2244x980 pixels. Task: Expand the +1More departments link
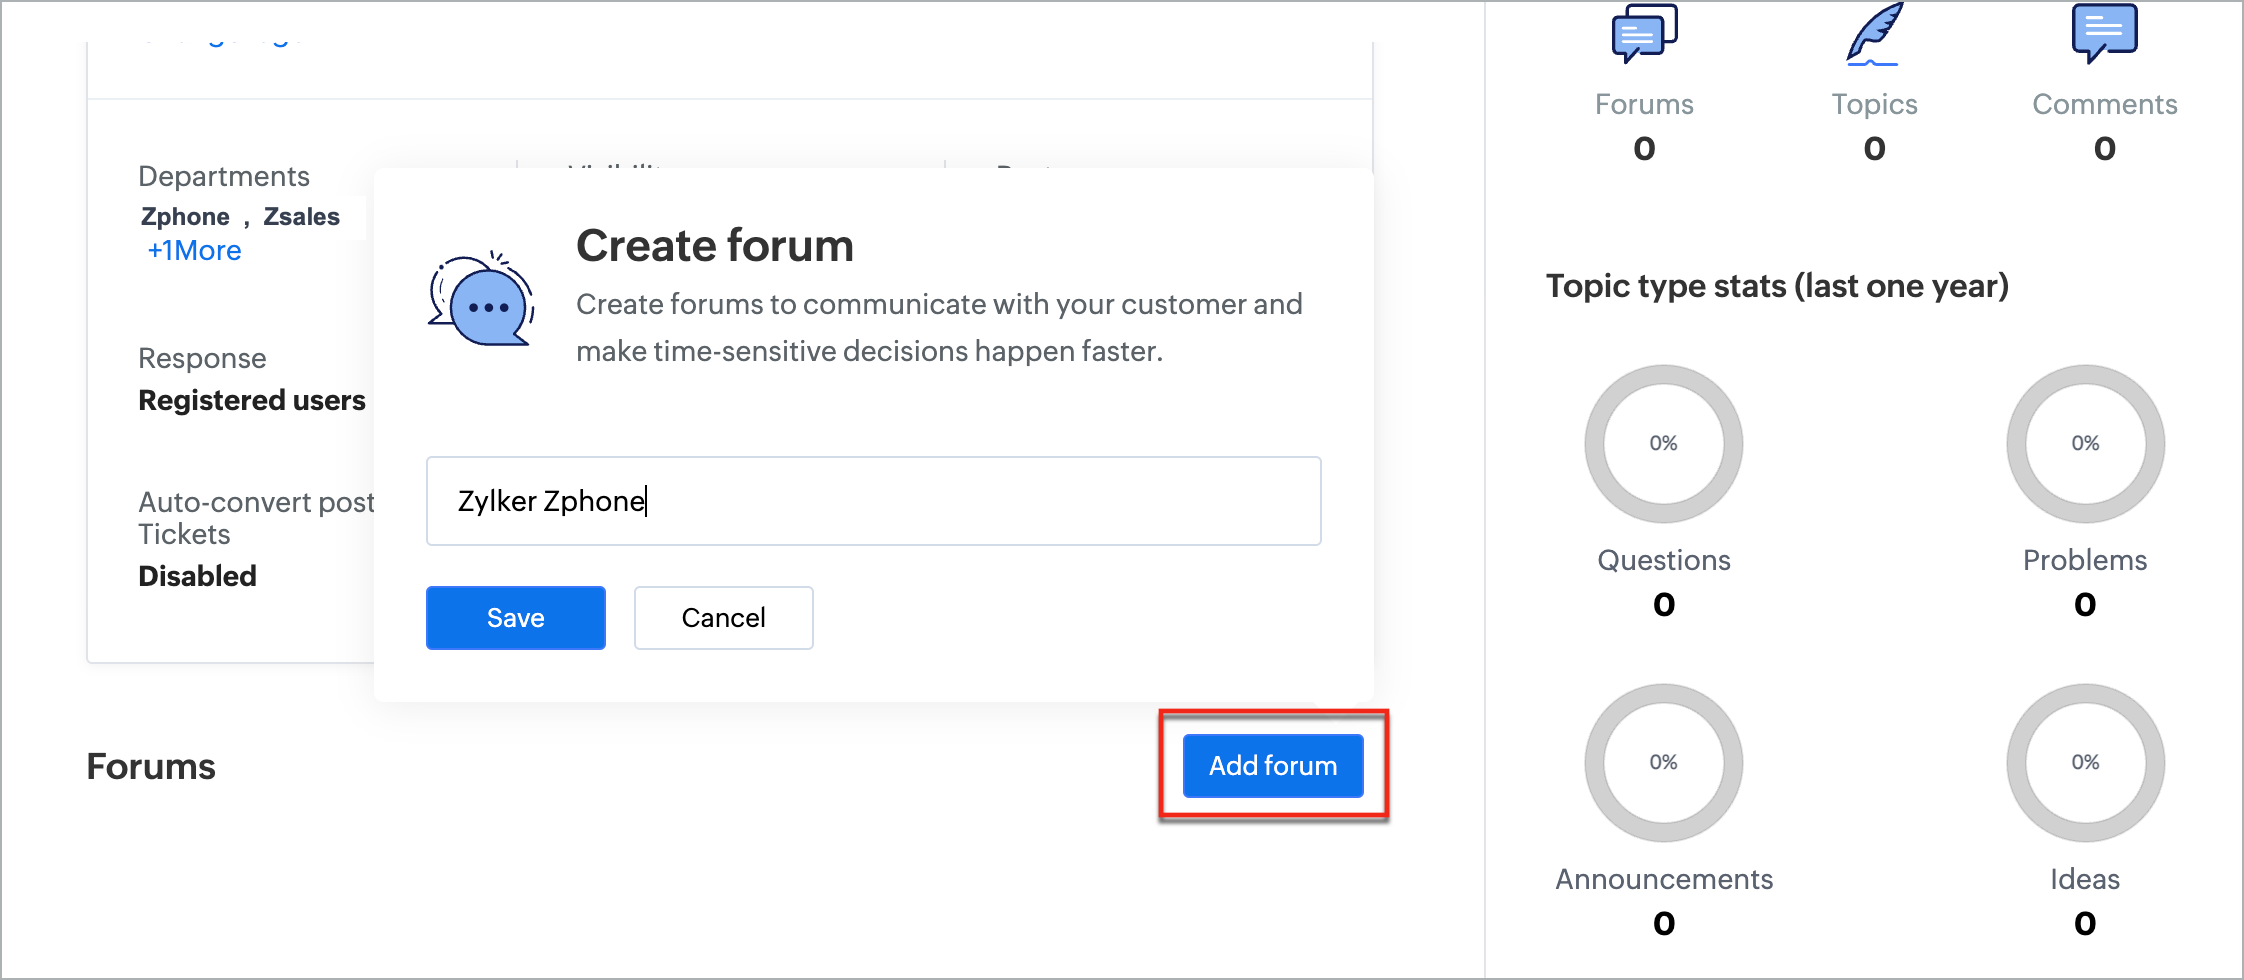click(194, 250)
